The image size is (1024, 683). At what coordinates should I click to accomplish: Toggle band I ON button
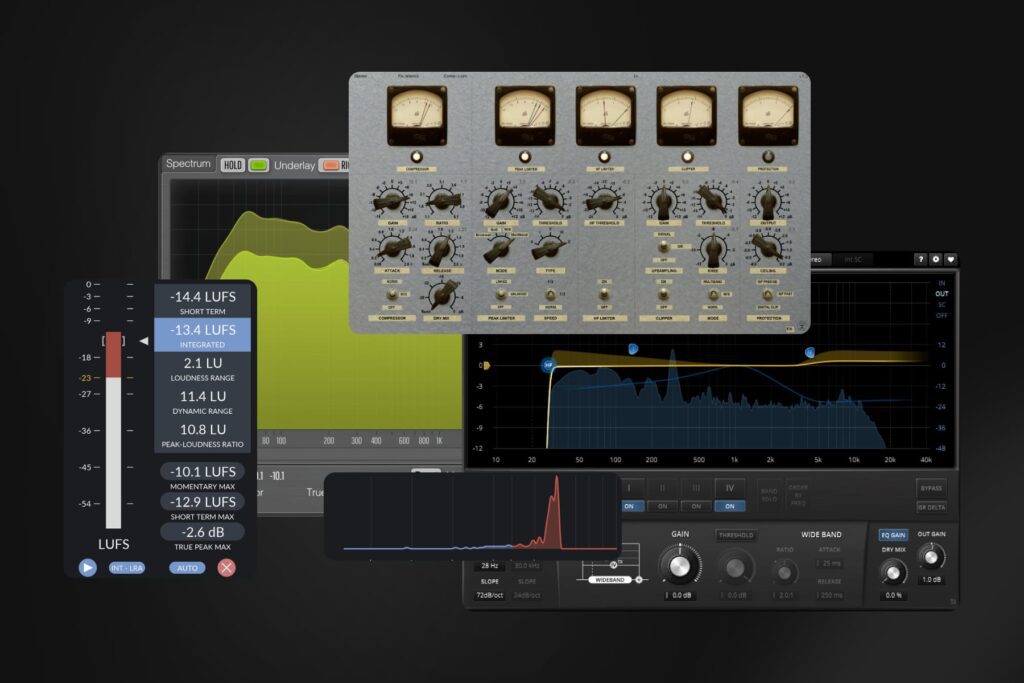click(631, 506)
